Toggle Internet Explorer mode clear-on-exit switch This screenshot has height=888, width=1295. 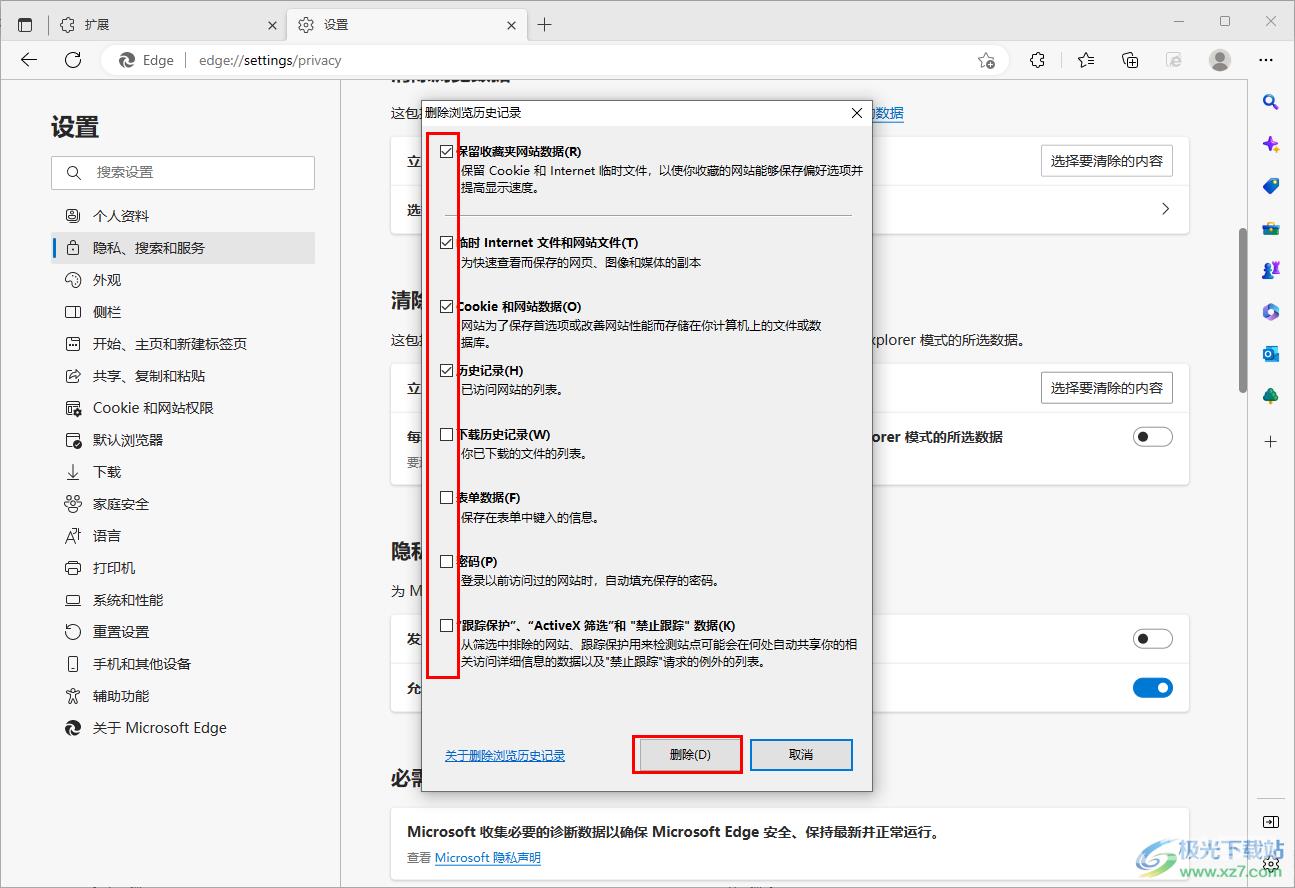[x=1152, y=437]
